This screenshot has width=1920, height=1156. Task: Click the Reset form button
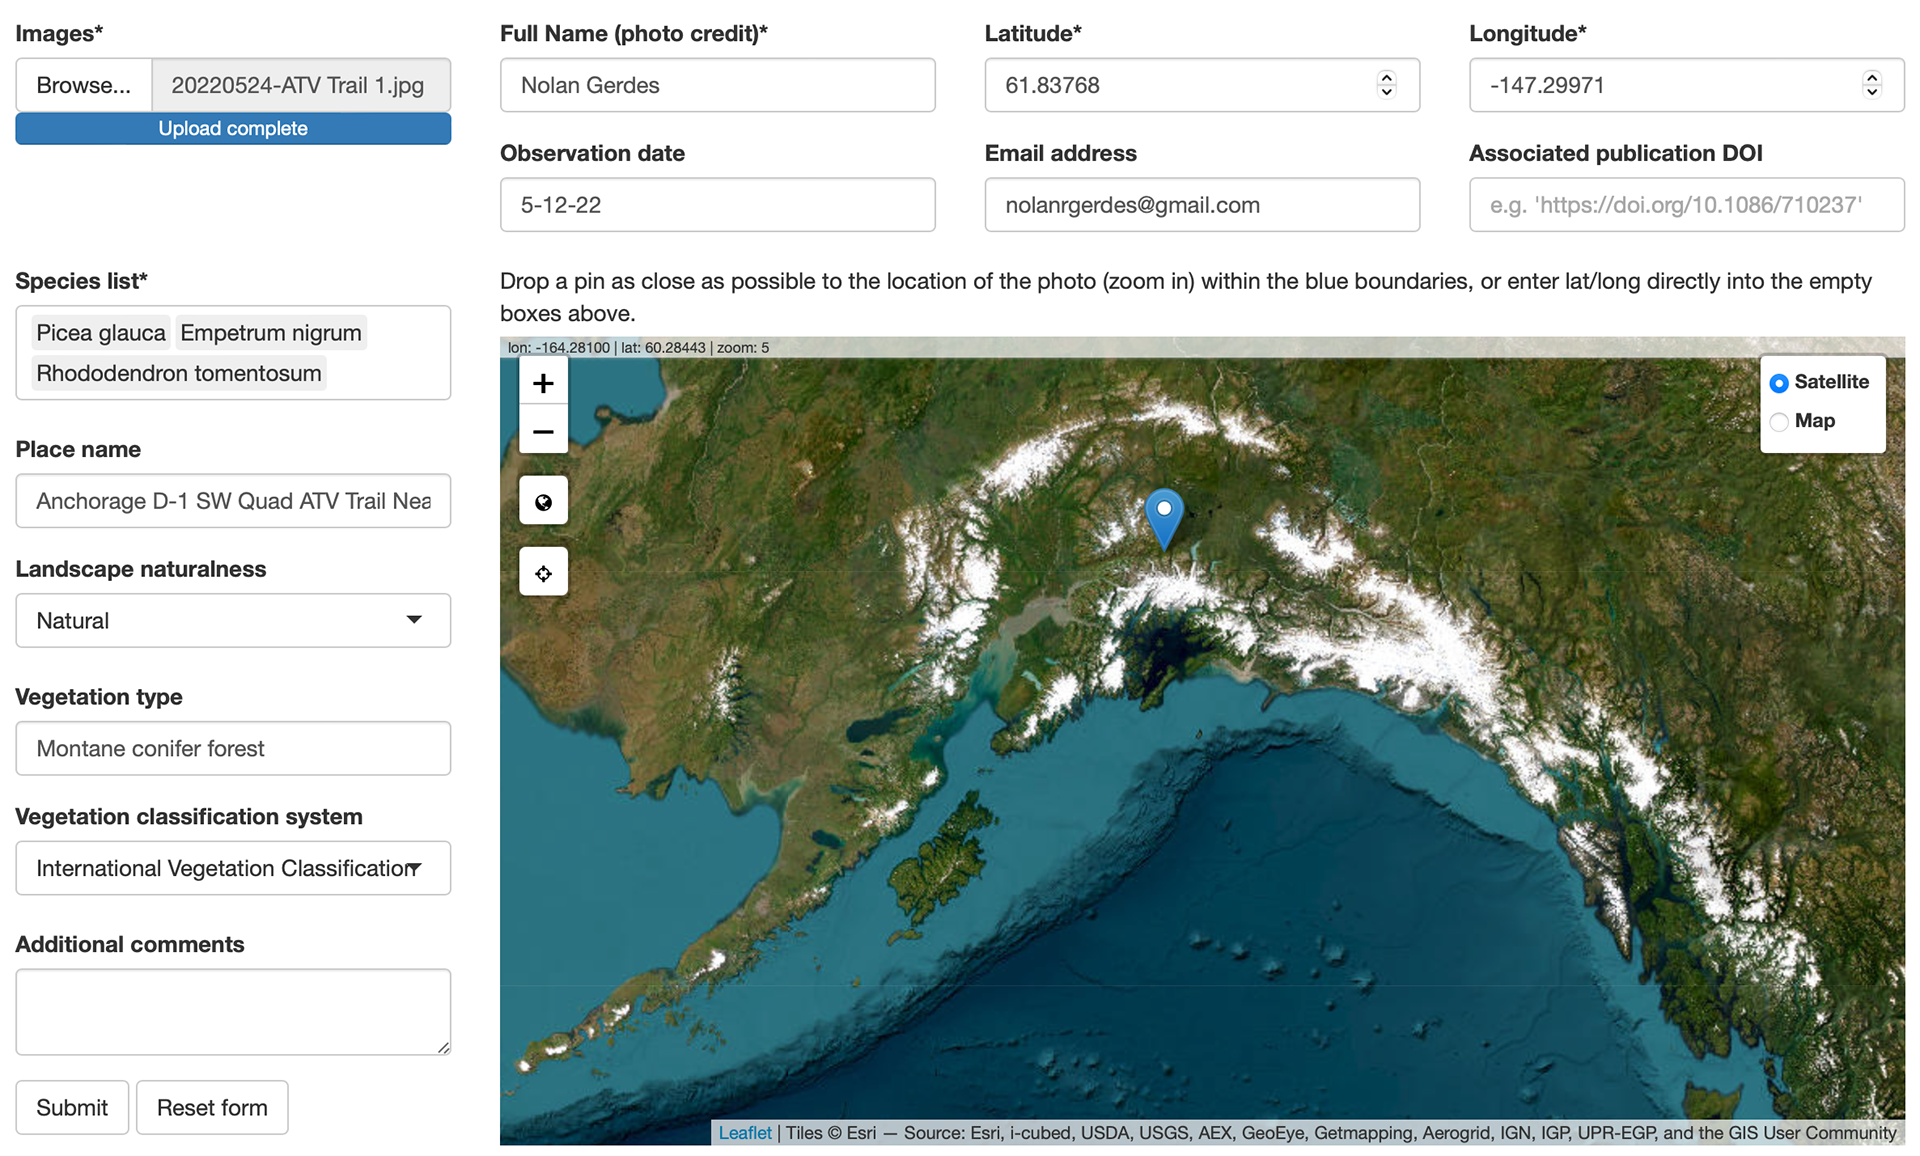pyautogui.click(x=212, y=1107)
